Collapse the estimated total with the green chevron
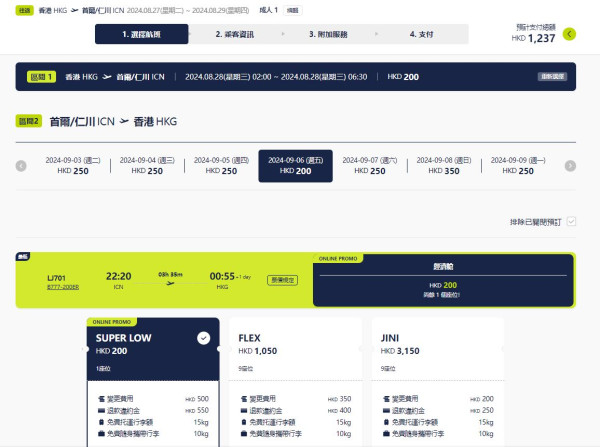Viewport: 600px width, 447px height. (569, 34)
